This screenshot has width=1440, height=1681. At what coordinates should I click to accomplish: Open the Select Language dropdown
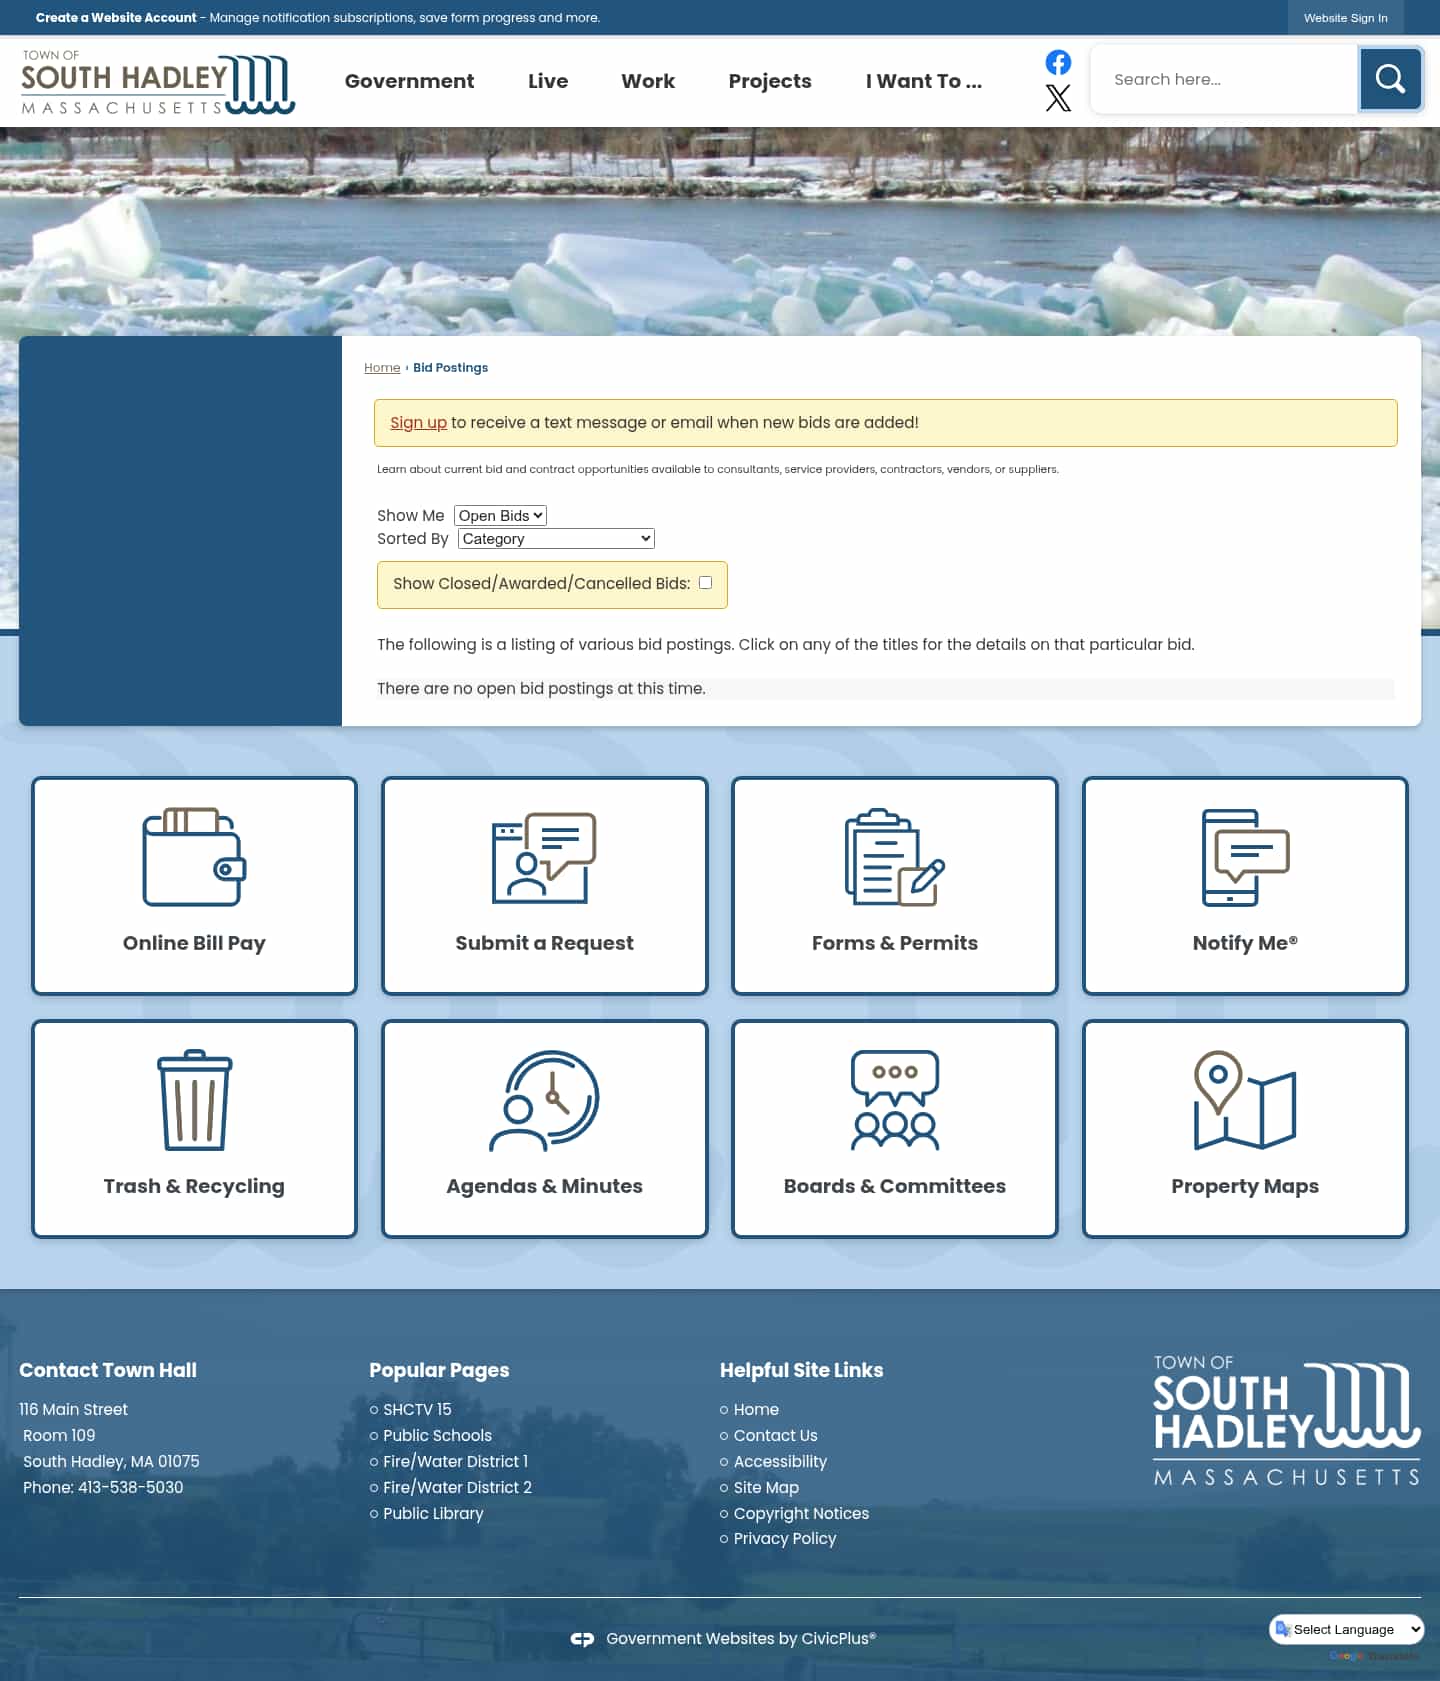click(x=1346, y=1629)
